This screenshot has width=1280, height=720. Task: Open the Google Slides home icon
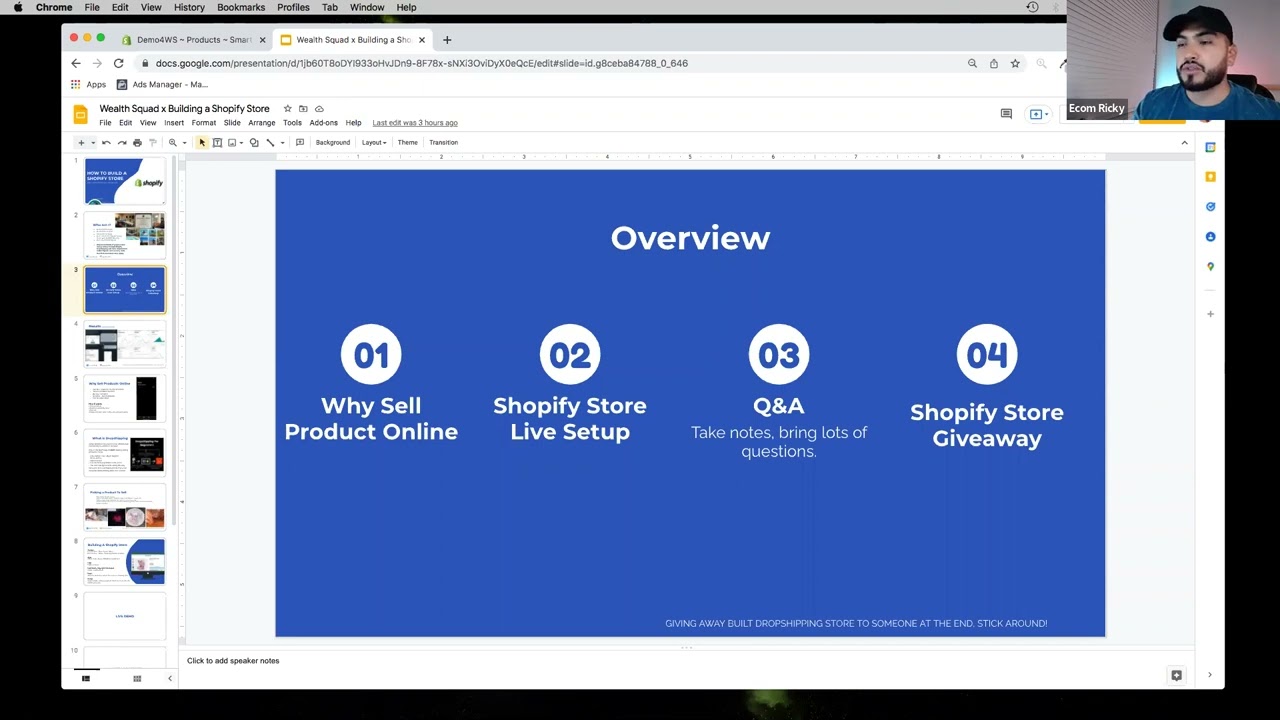[81, 115]
